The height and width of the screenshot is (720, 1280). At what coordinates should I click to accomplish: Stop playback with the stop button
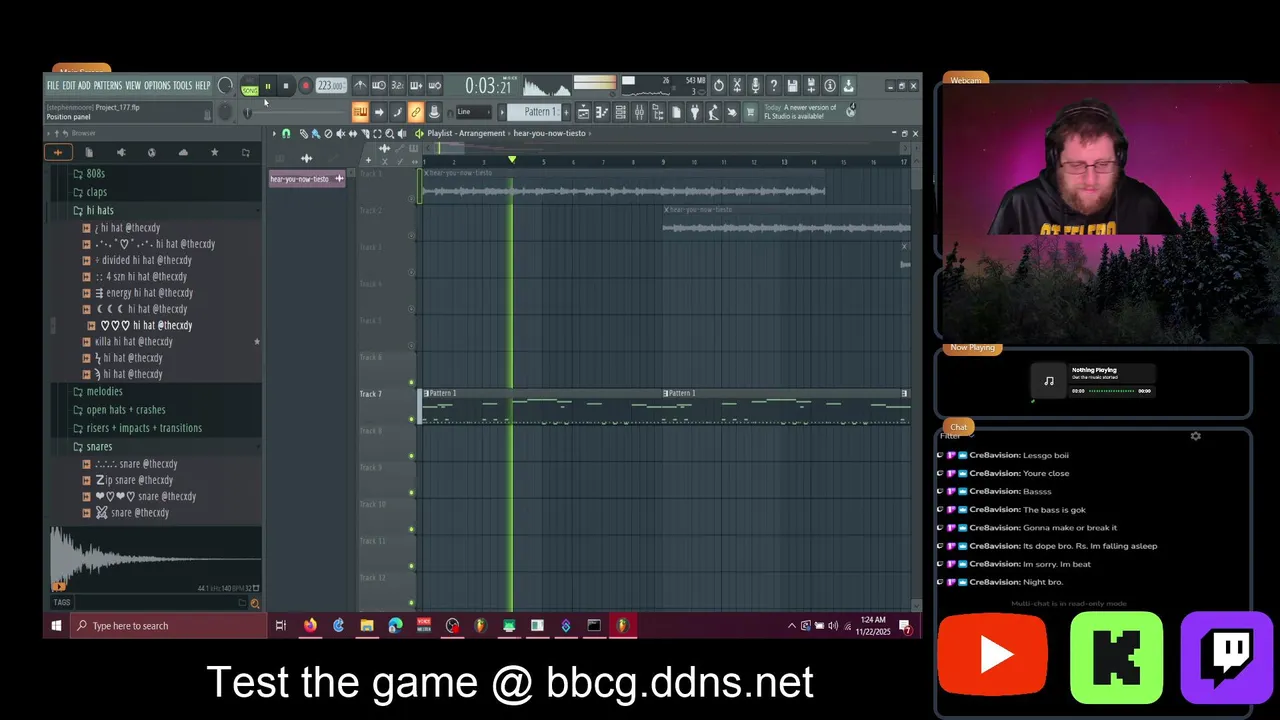tap(286, 86)
